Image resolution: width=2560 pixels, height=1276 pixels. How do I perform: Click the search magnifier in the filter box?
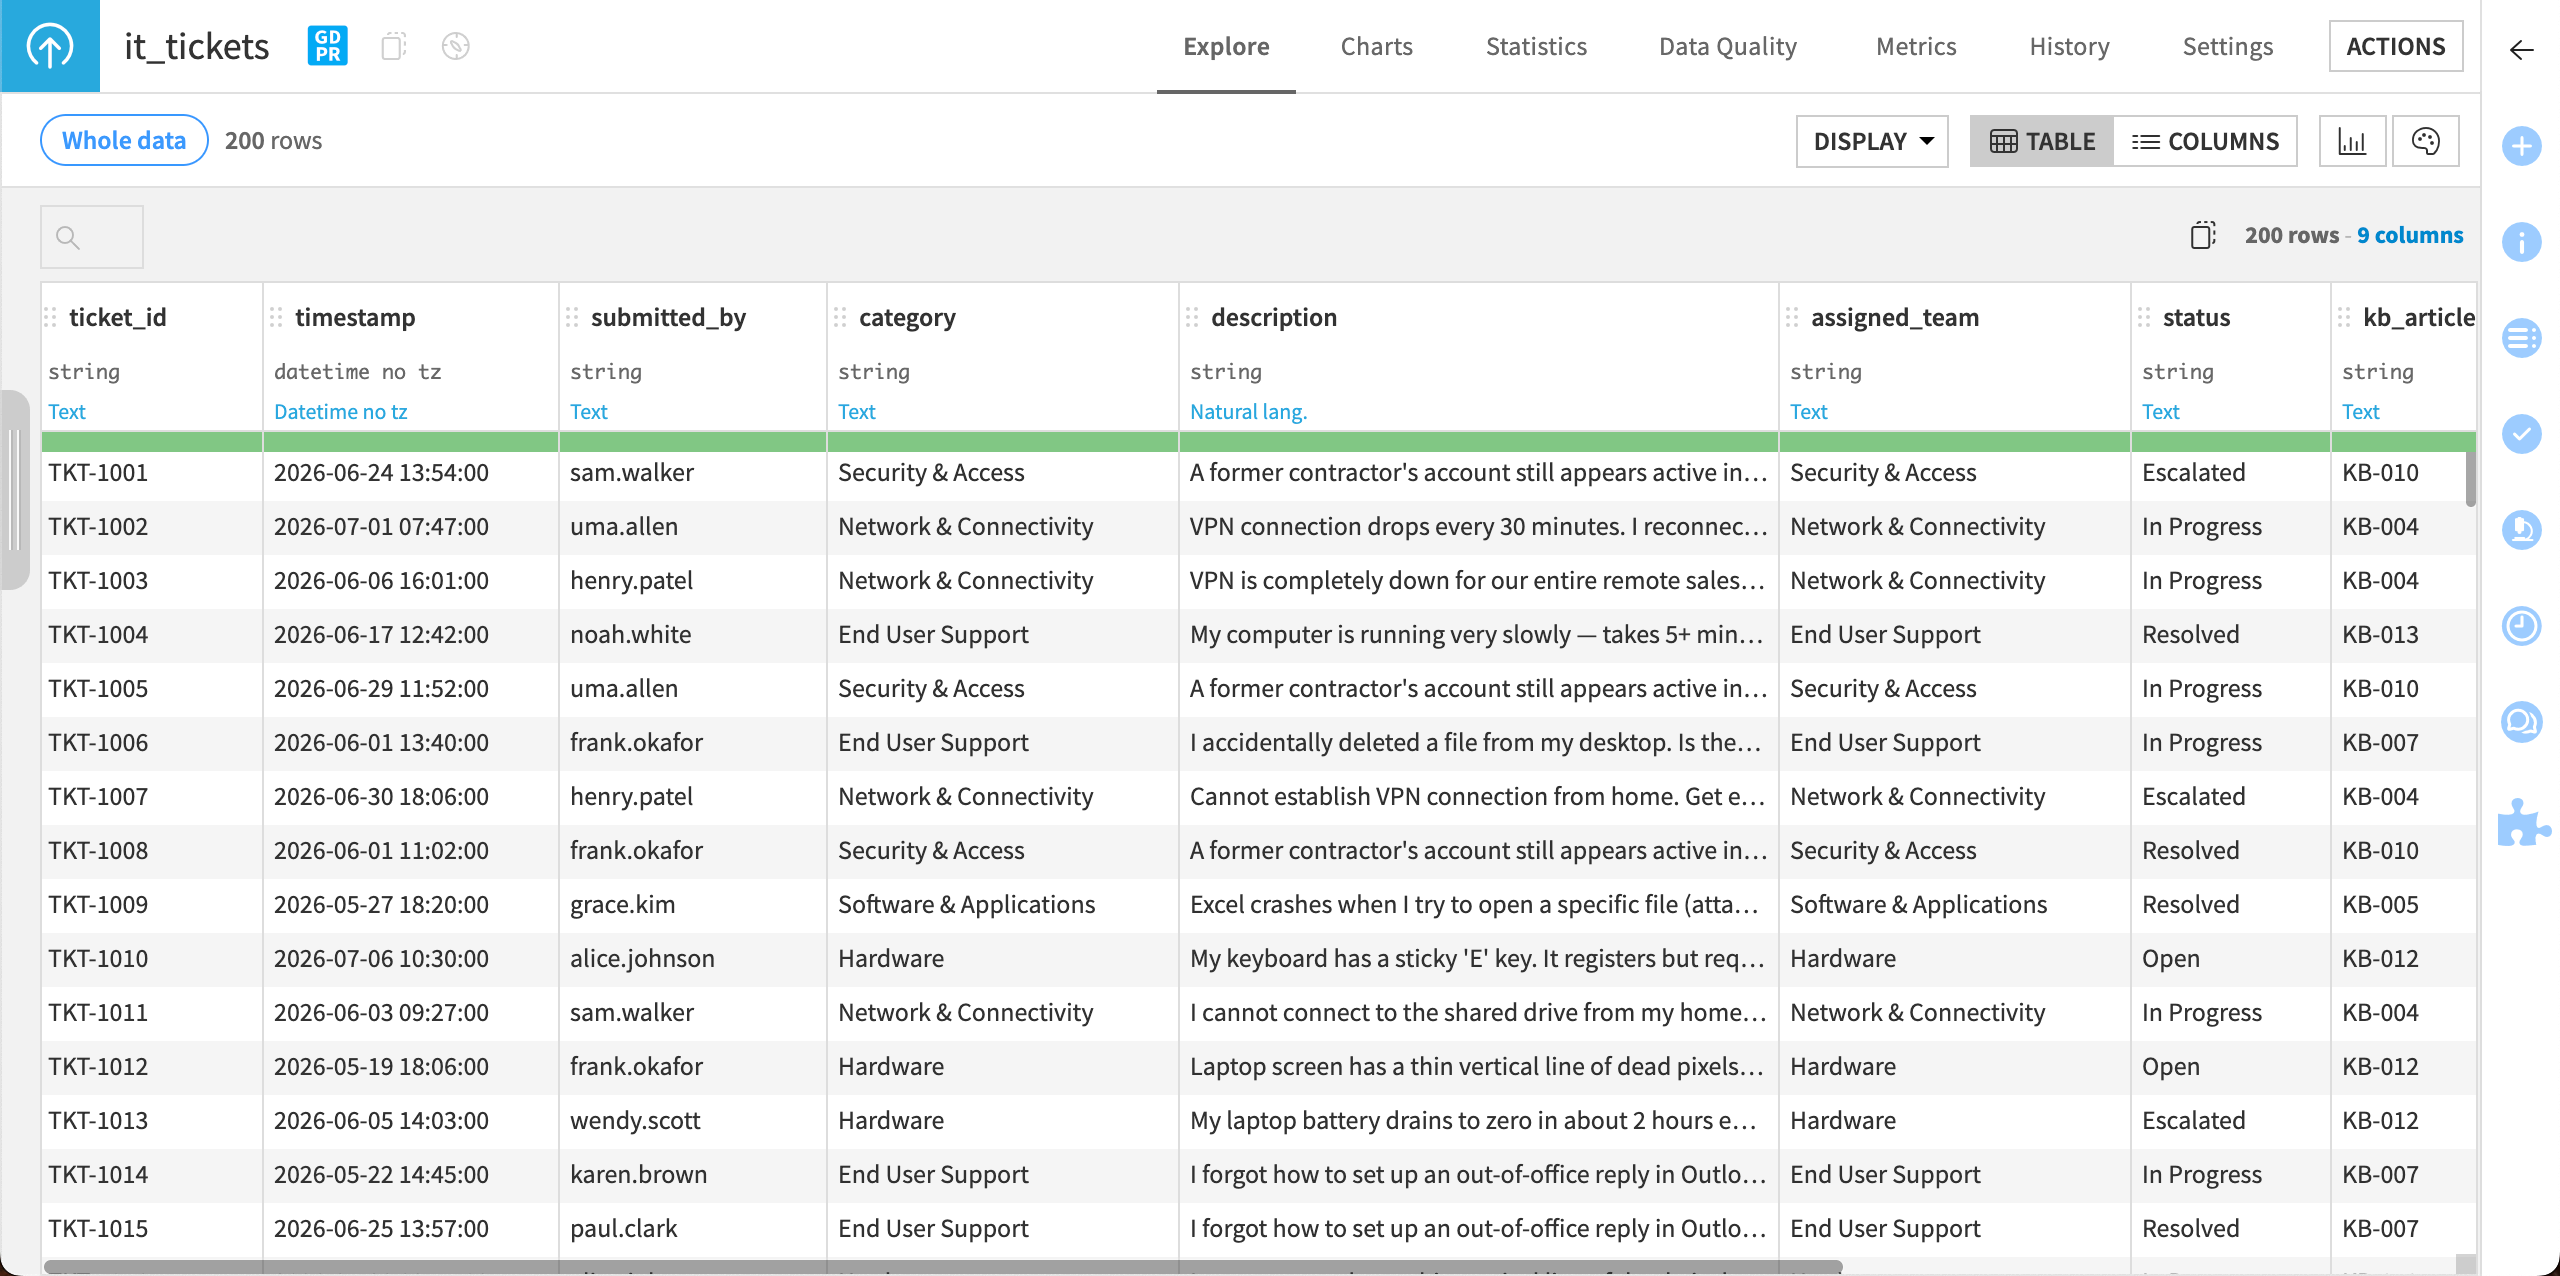pos(68,237)
